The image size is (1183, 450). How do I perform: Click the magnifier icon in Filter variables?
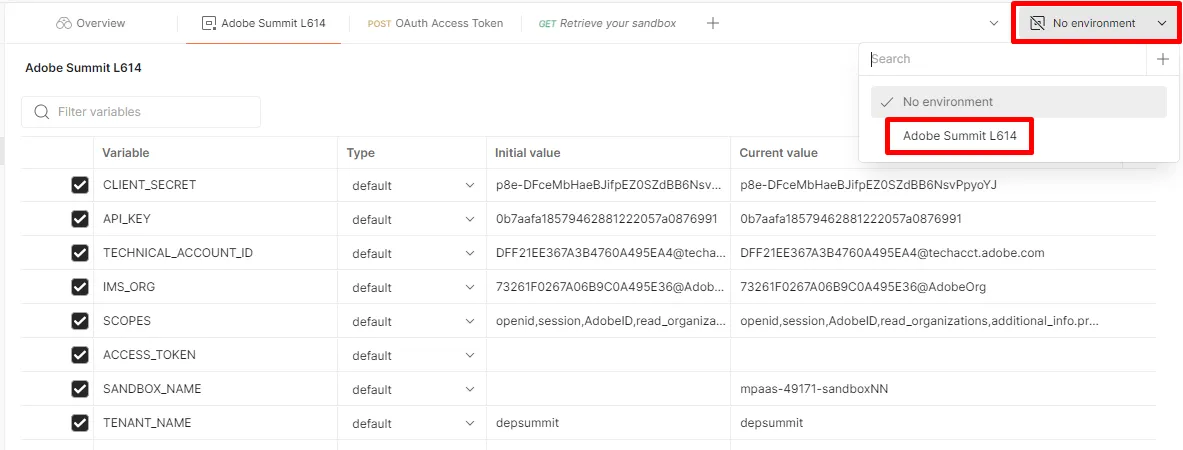pyautogui.click(x=42, y=112)
